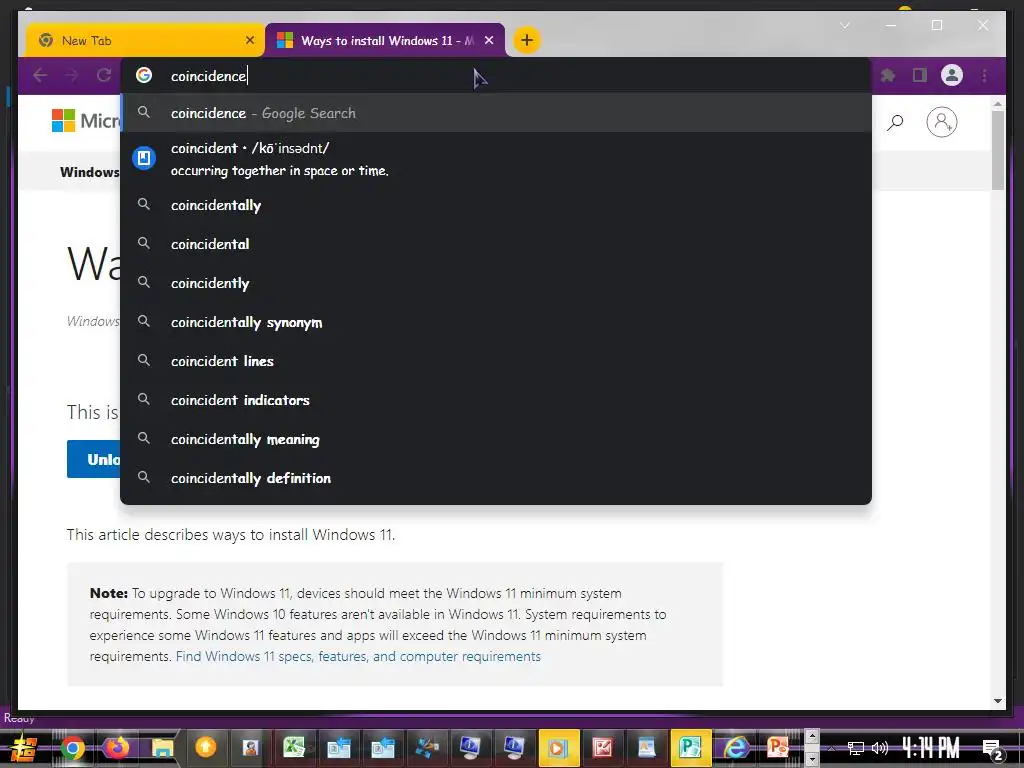Open Google Chrome from taskbar
This screenshot has width=1024, height=768.
72,748
